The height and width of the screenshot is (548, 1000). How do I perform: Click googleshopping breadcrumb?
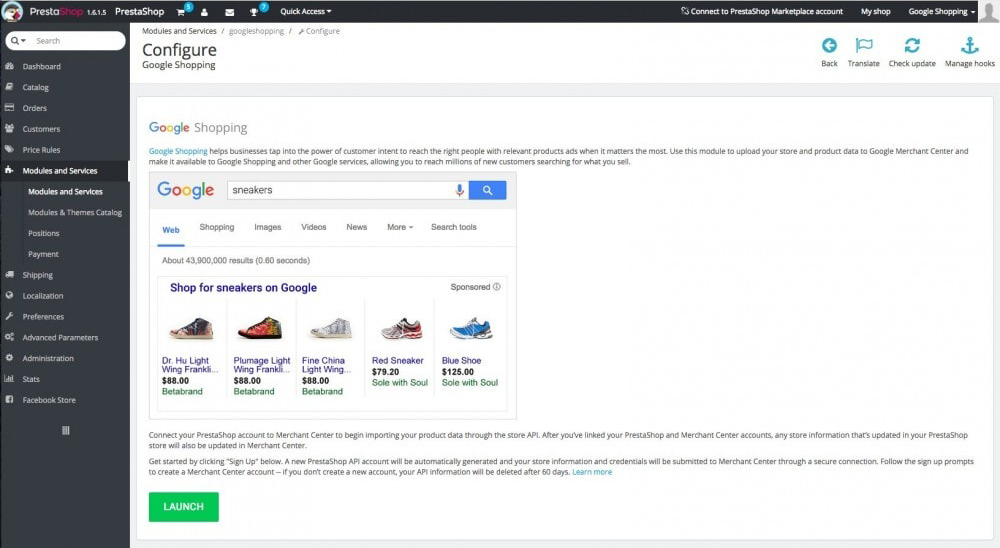[256, 31]
